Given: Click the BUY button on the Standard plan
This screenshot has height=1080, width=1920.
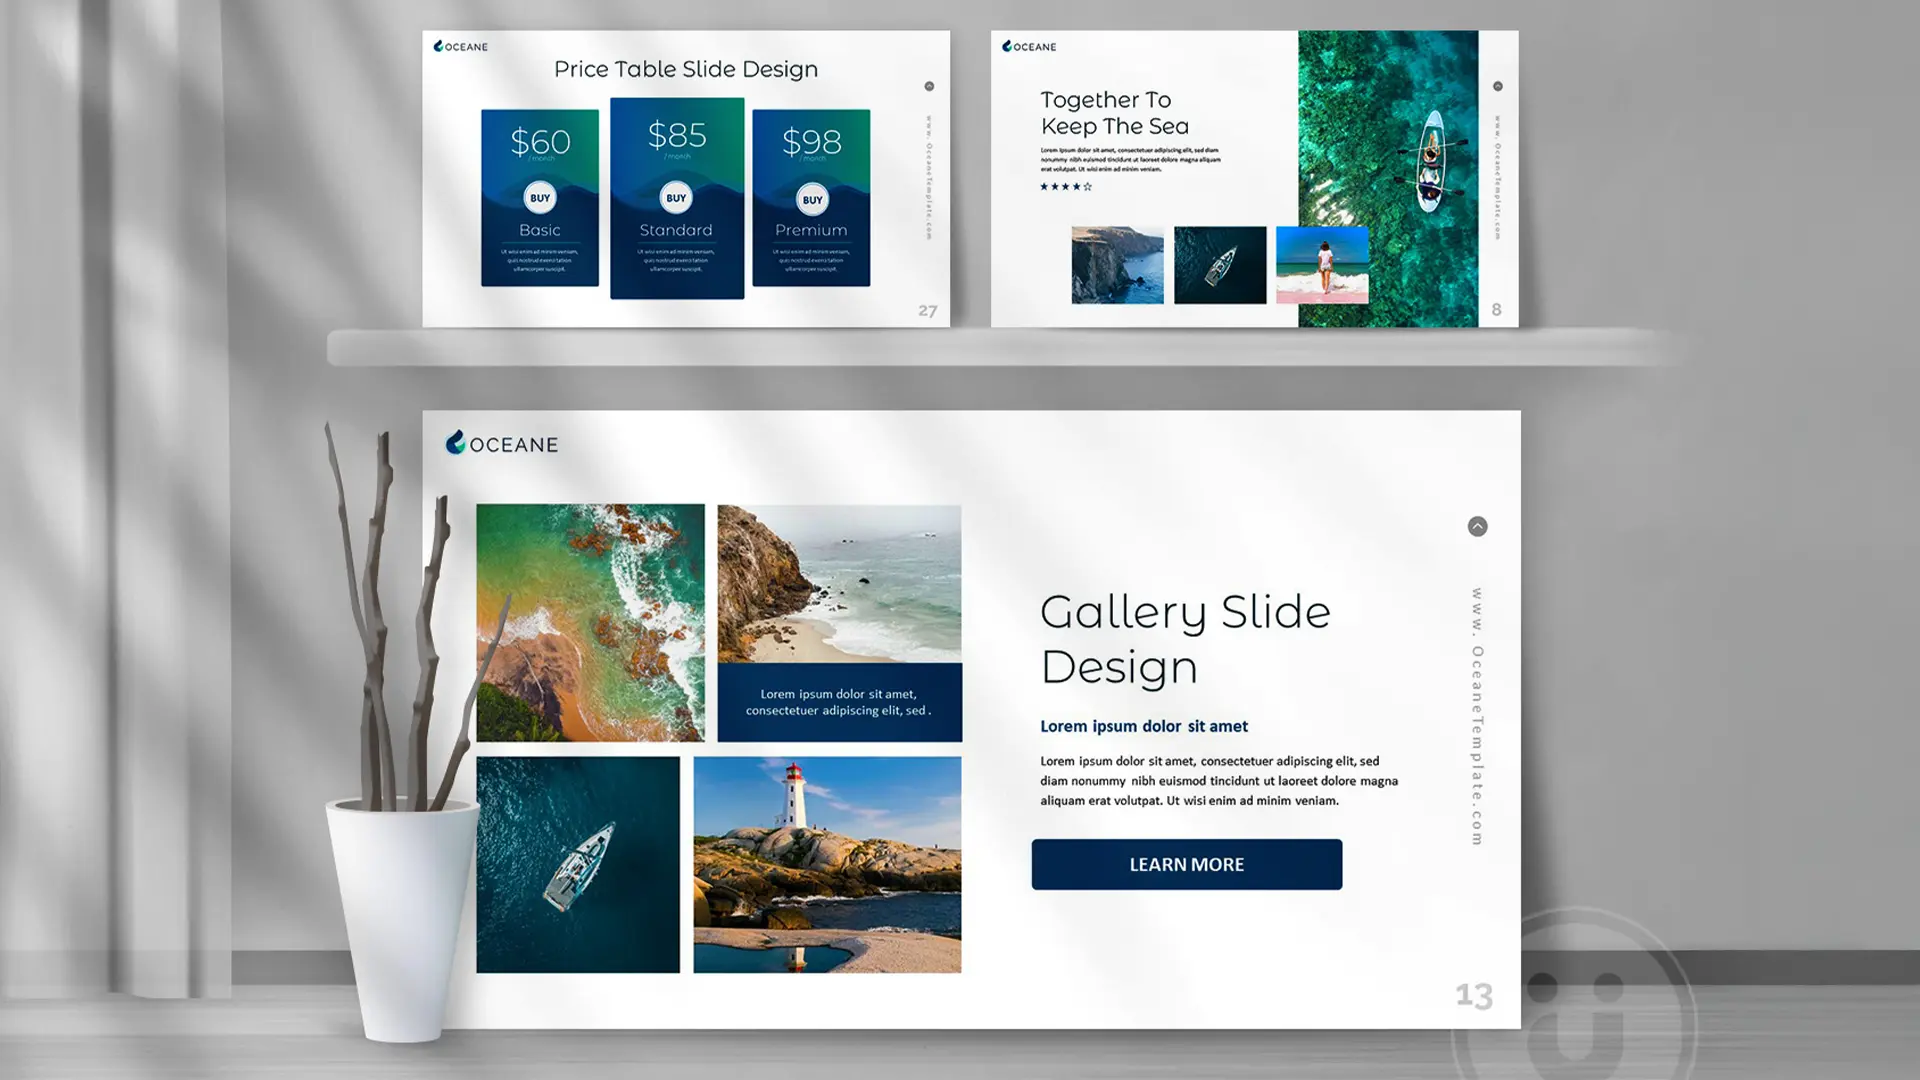Looking at the screenshot, I should pos(676,198).
